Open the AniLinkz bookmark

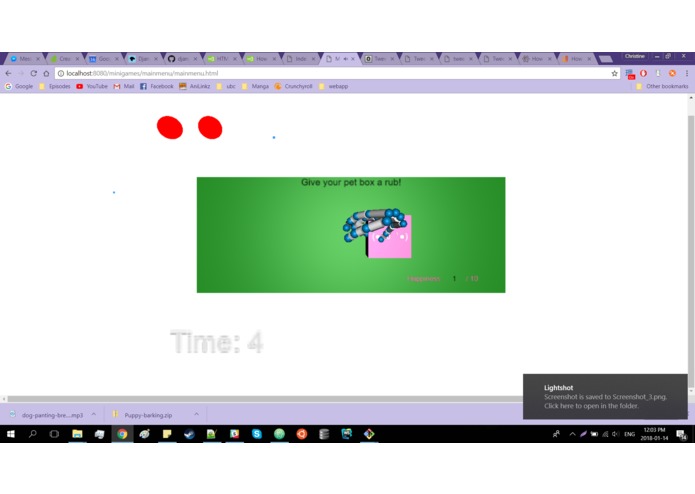click(x=195, y=86)
